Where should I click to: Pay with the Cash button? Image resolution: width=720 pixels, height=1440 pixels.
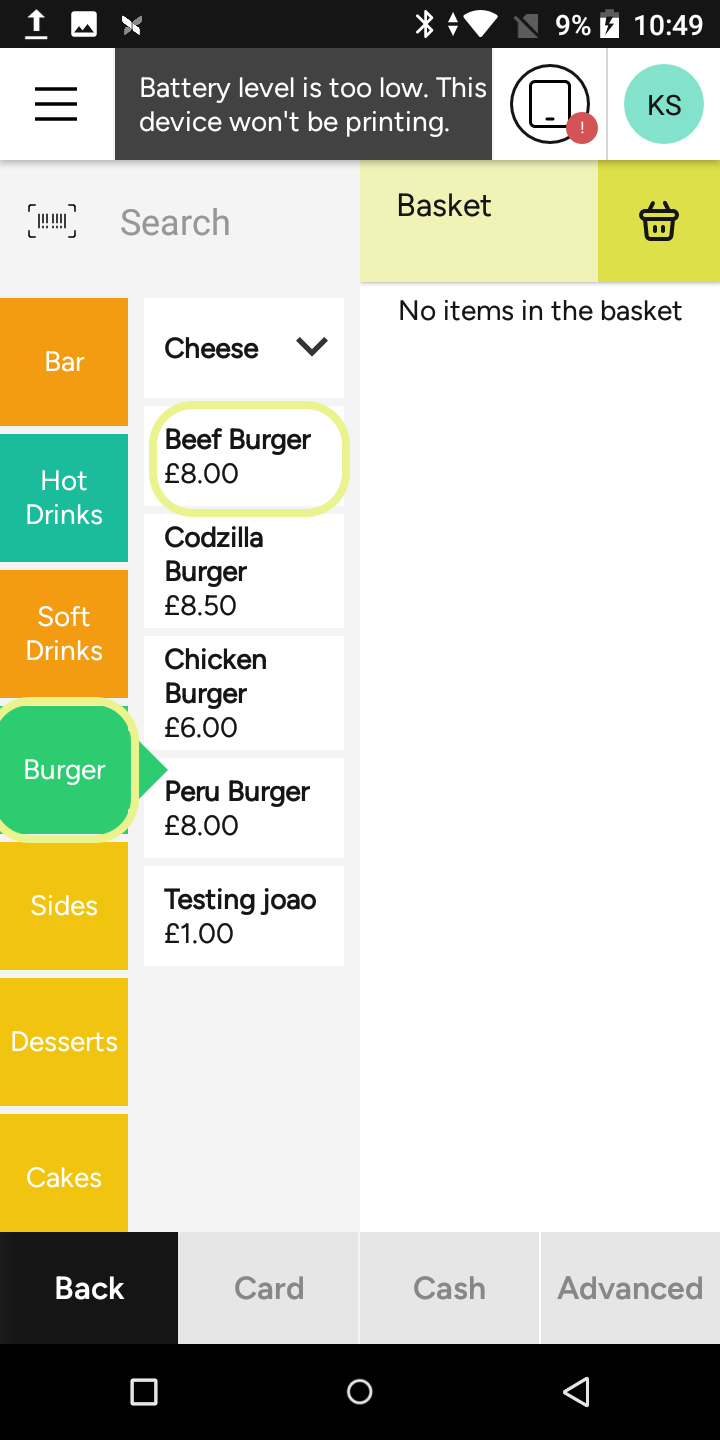pyautogui.click(x=449, y=1288)
